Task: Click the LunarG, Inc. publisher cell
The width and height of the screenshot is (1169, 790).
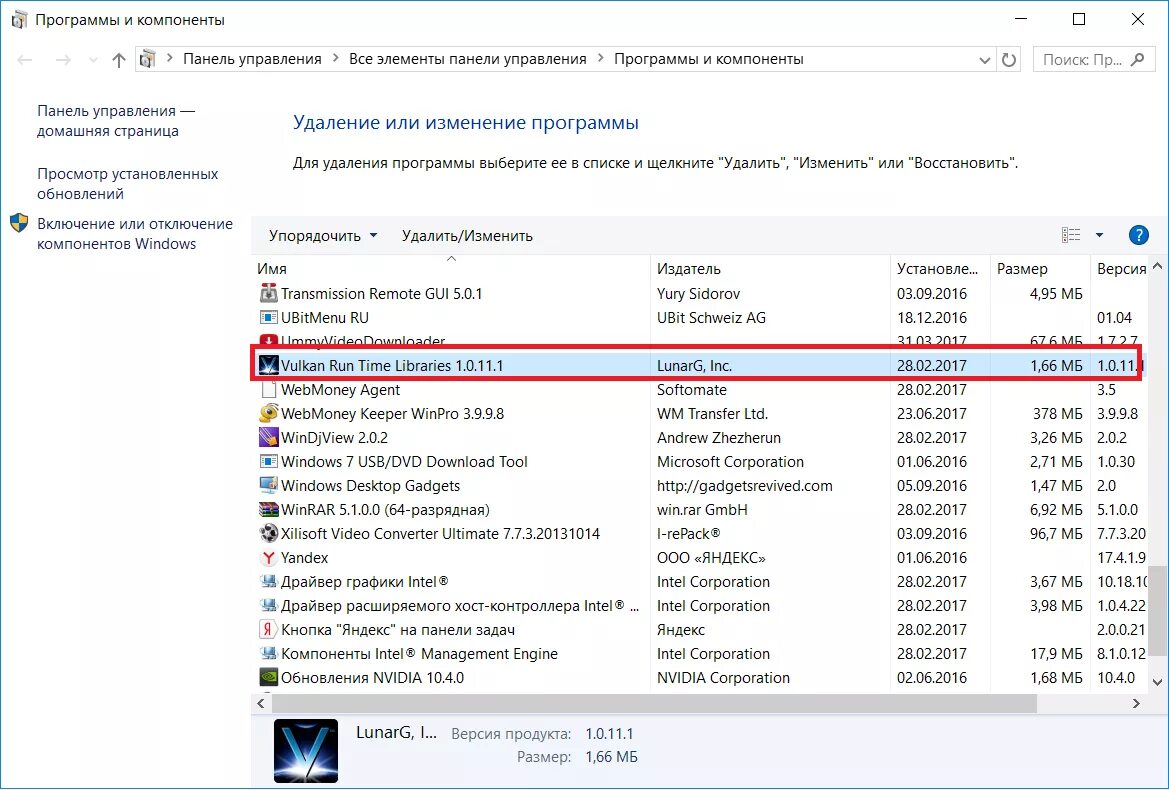Action: pos(694,365)
